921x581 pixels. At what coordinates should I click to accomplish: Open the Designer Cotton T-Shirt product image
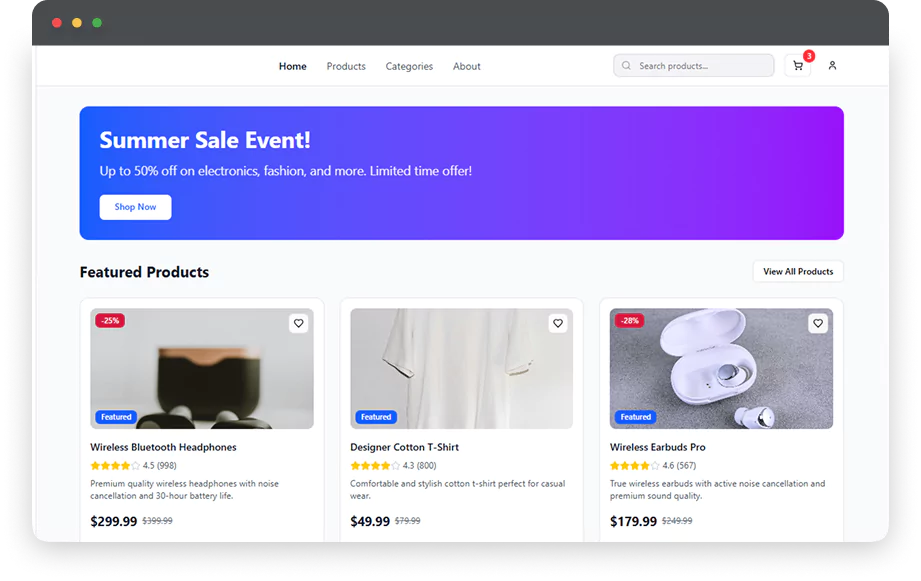click(x=462, y=369)
